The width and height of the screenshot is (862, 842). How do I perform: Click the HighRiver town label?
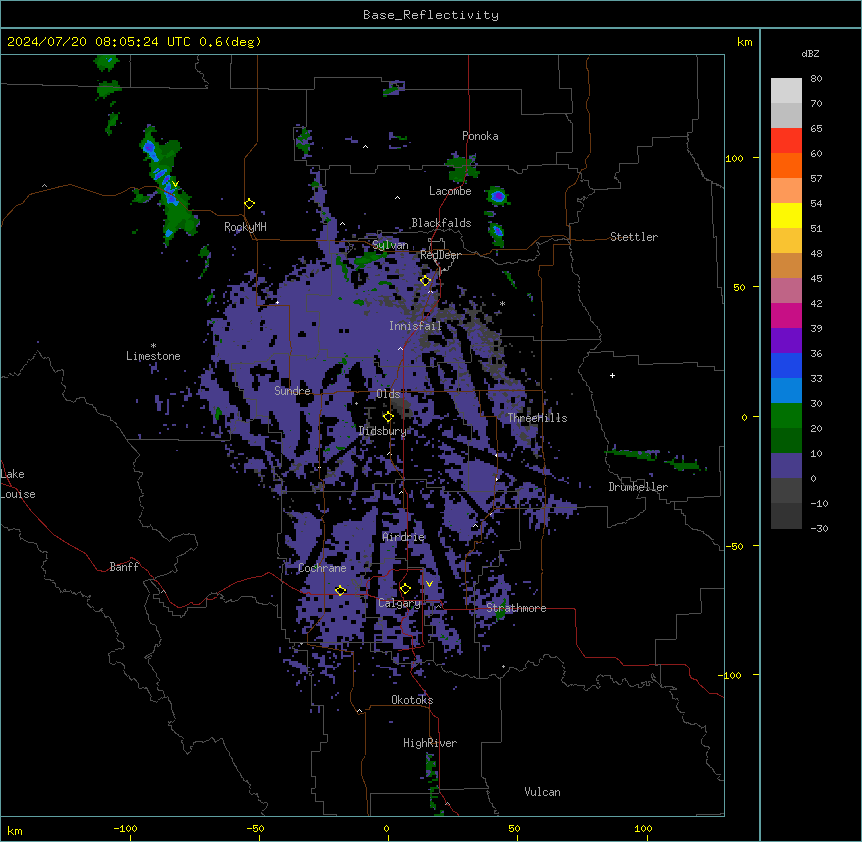pyautogui.click(x=430, y=743)
